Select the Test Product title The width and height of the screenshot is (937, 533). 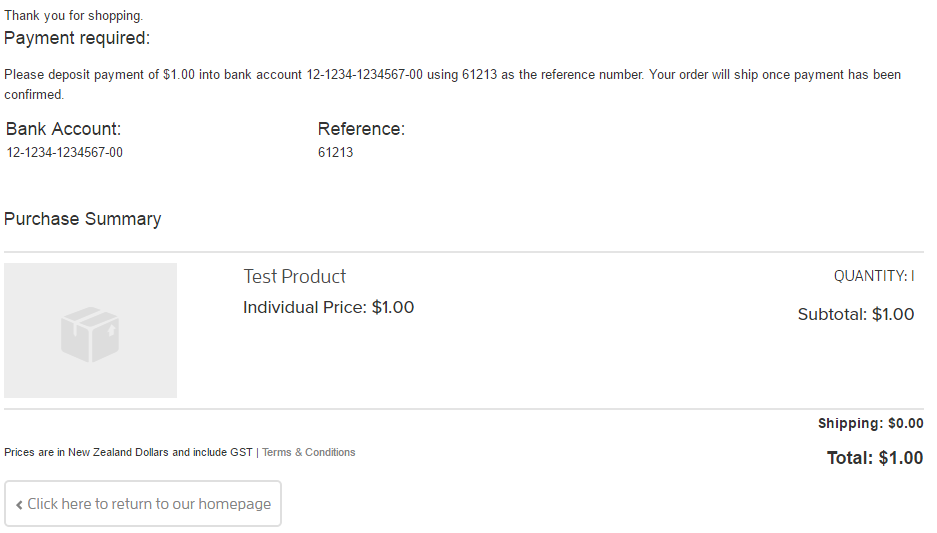point(295,276)
